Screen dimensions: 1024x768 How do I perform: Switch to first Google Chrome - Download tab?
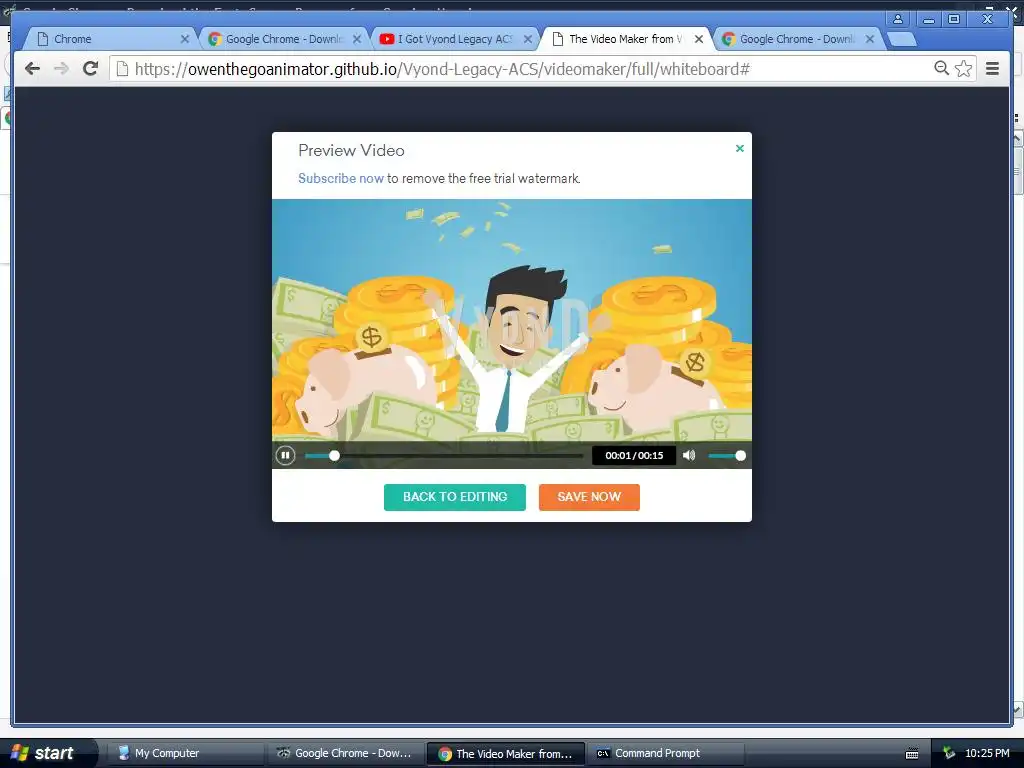pyautogui.click(x=283, y=39)
